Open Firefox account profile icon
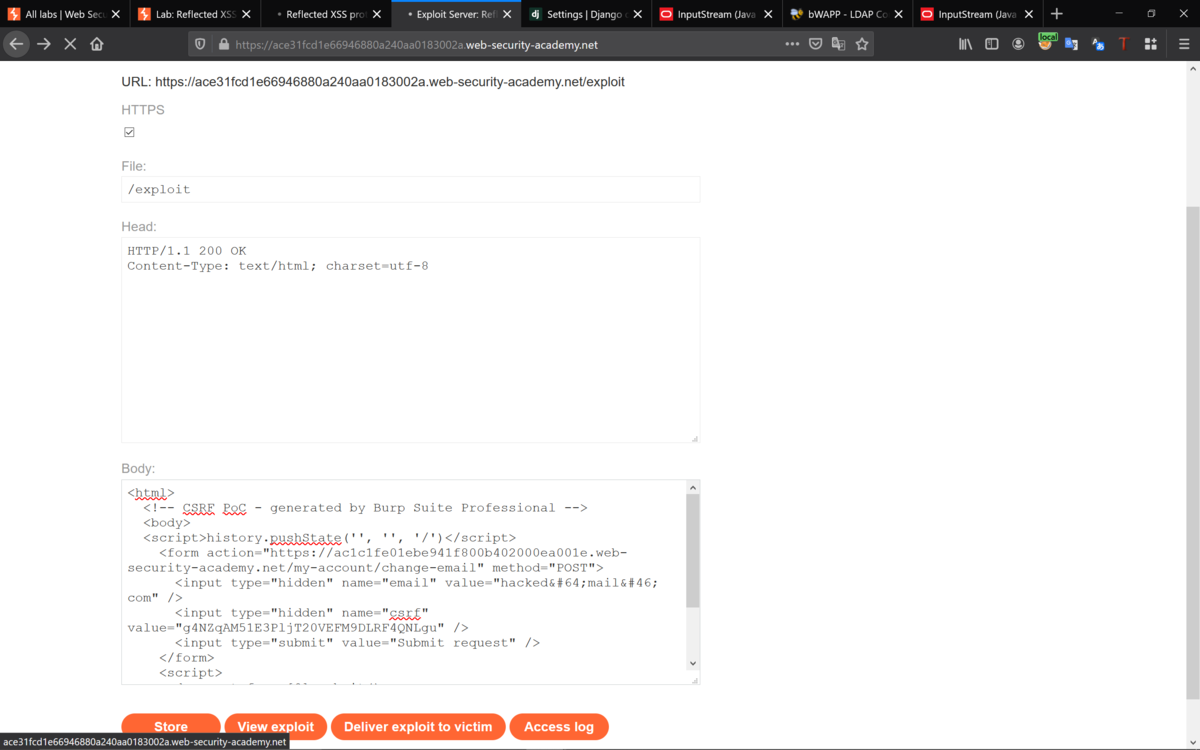The image size is (1200, 750). [x=1018, y=44]
